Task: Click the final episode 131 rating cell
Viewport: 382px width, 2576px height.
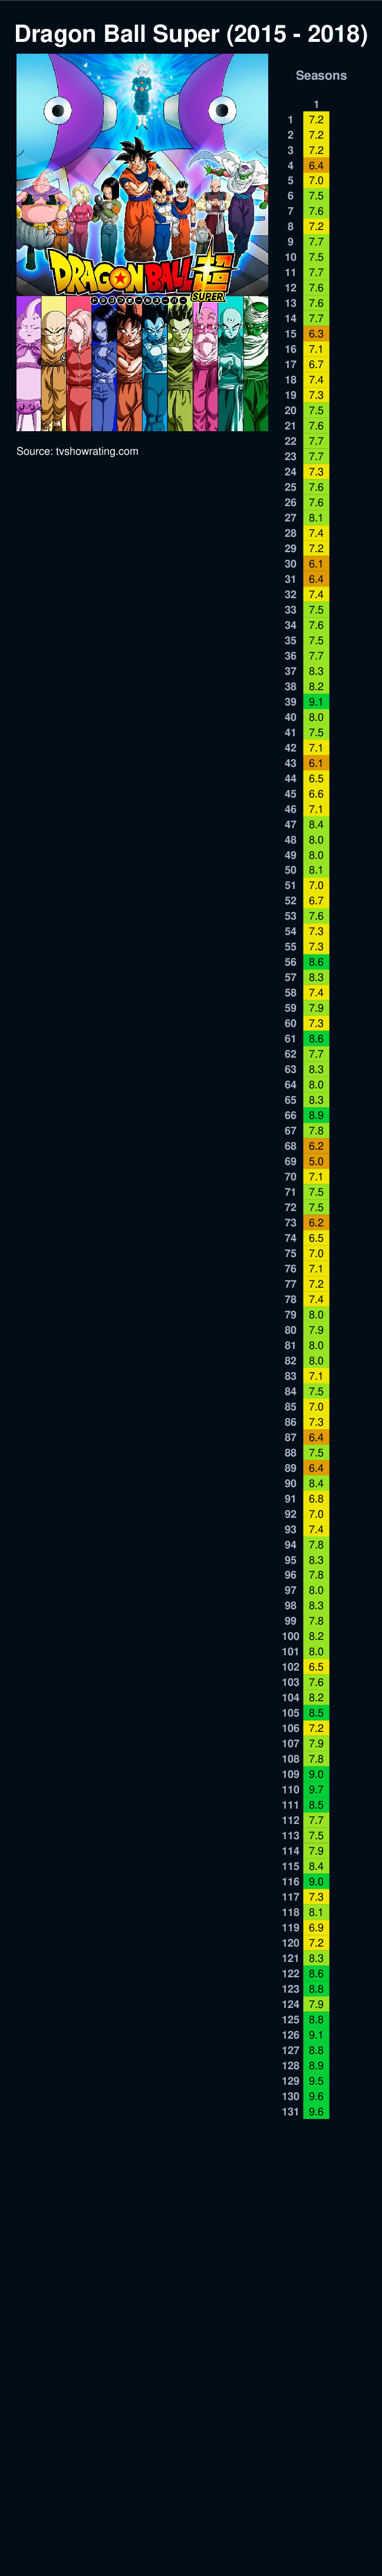Action: [316, 2111]
